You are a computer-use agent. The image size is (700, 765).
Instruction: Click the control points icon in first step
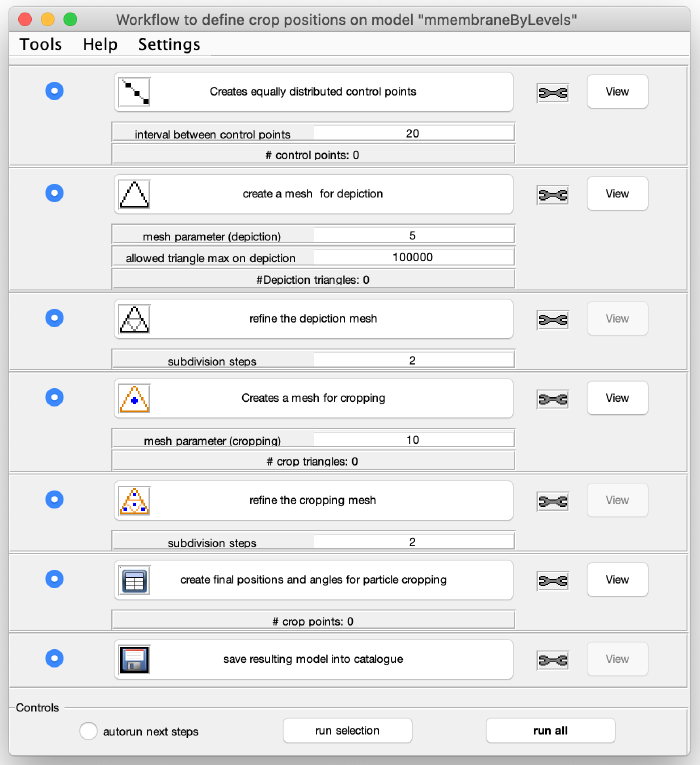[x=134, y=92]
